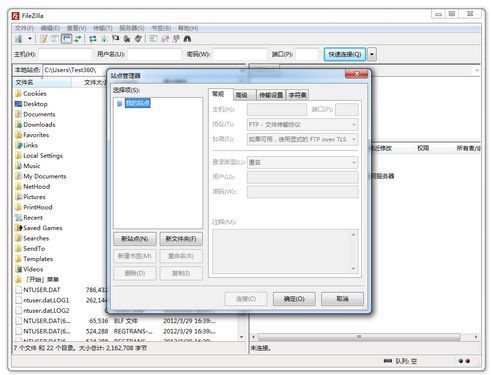Image resolution: width=492 pixels, height=375 pixels.
Task: Switch to the 传输设置 tab
Action: (x=271, y=95)
